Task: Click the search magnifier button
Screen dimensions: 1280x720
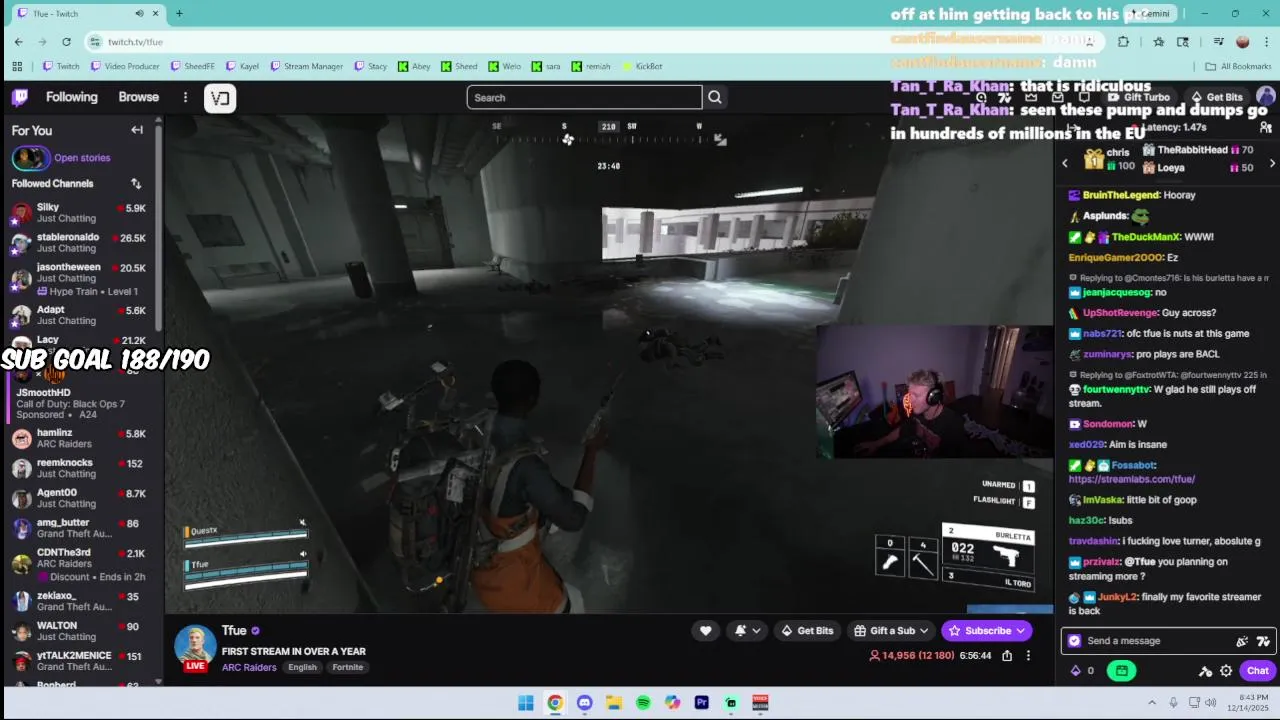Action: tap(715, 97)
